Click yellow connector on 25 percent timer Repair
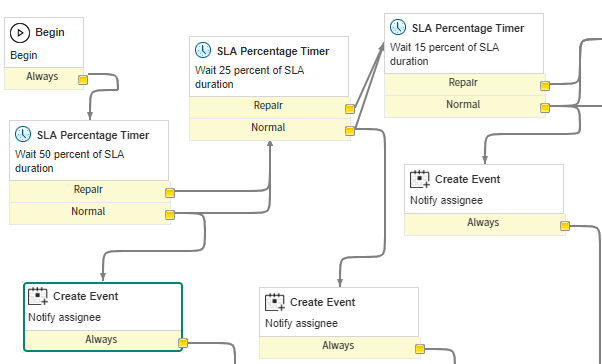602x364 pixels. click(350, 109)
